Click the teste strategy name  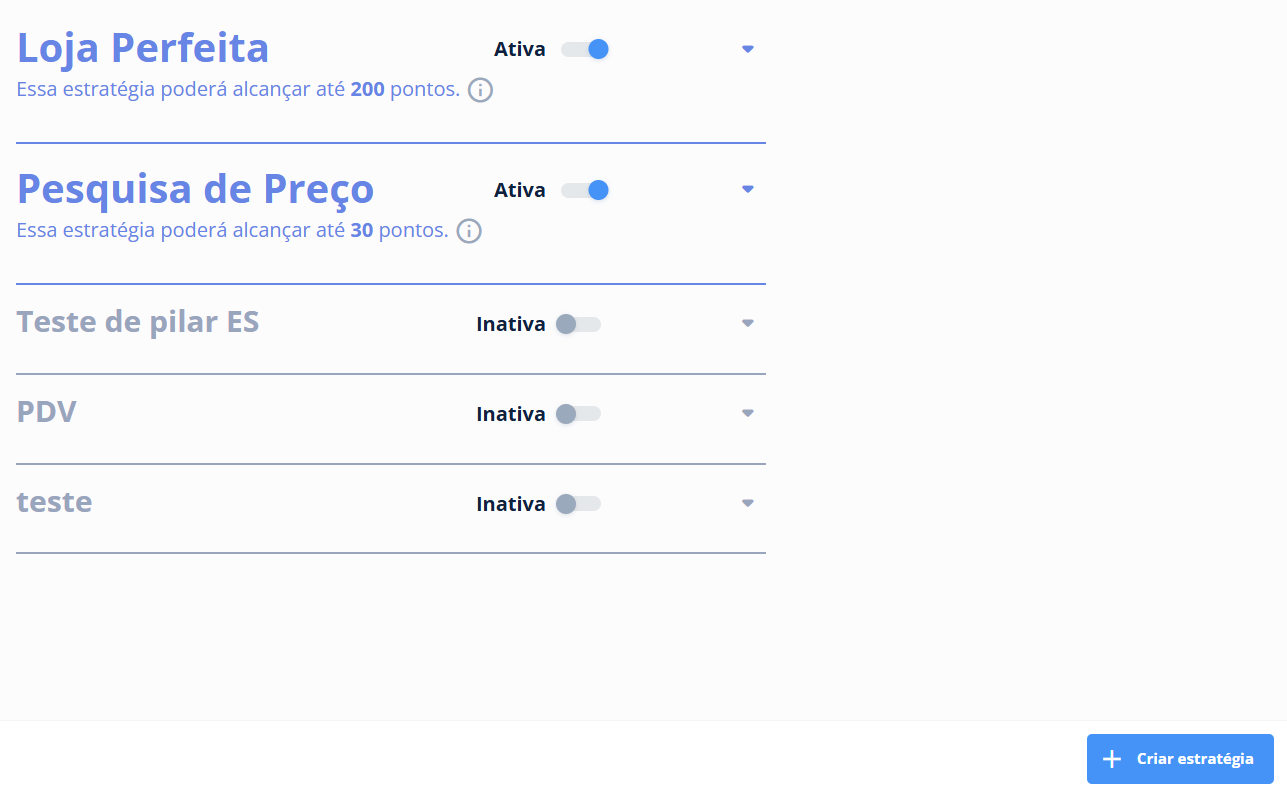(55, 502)
